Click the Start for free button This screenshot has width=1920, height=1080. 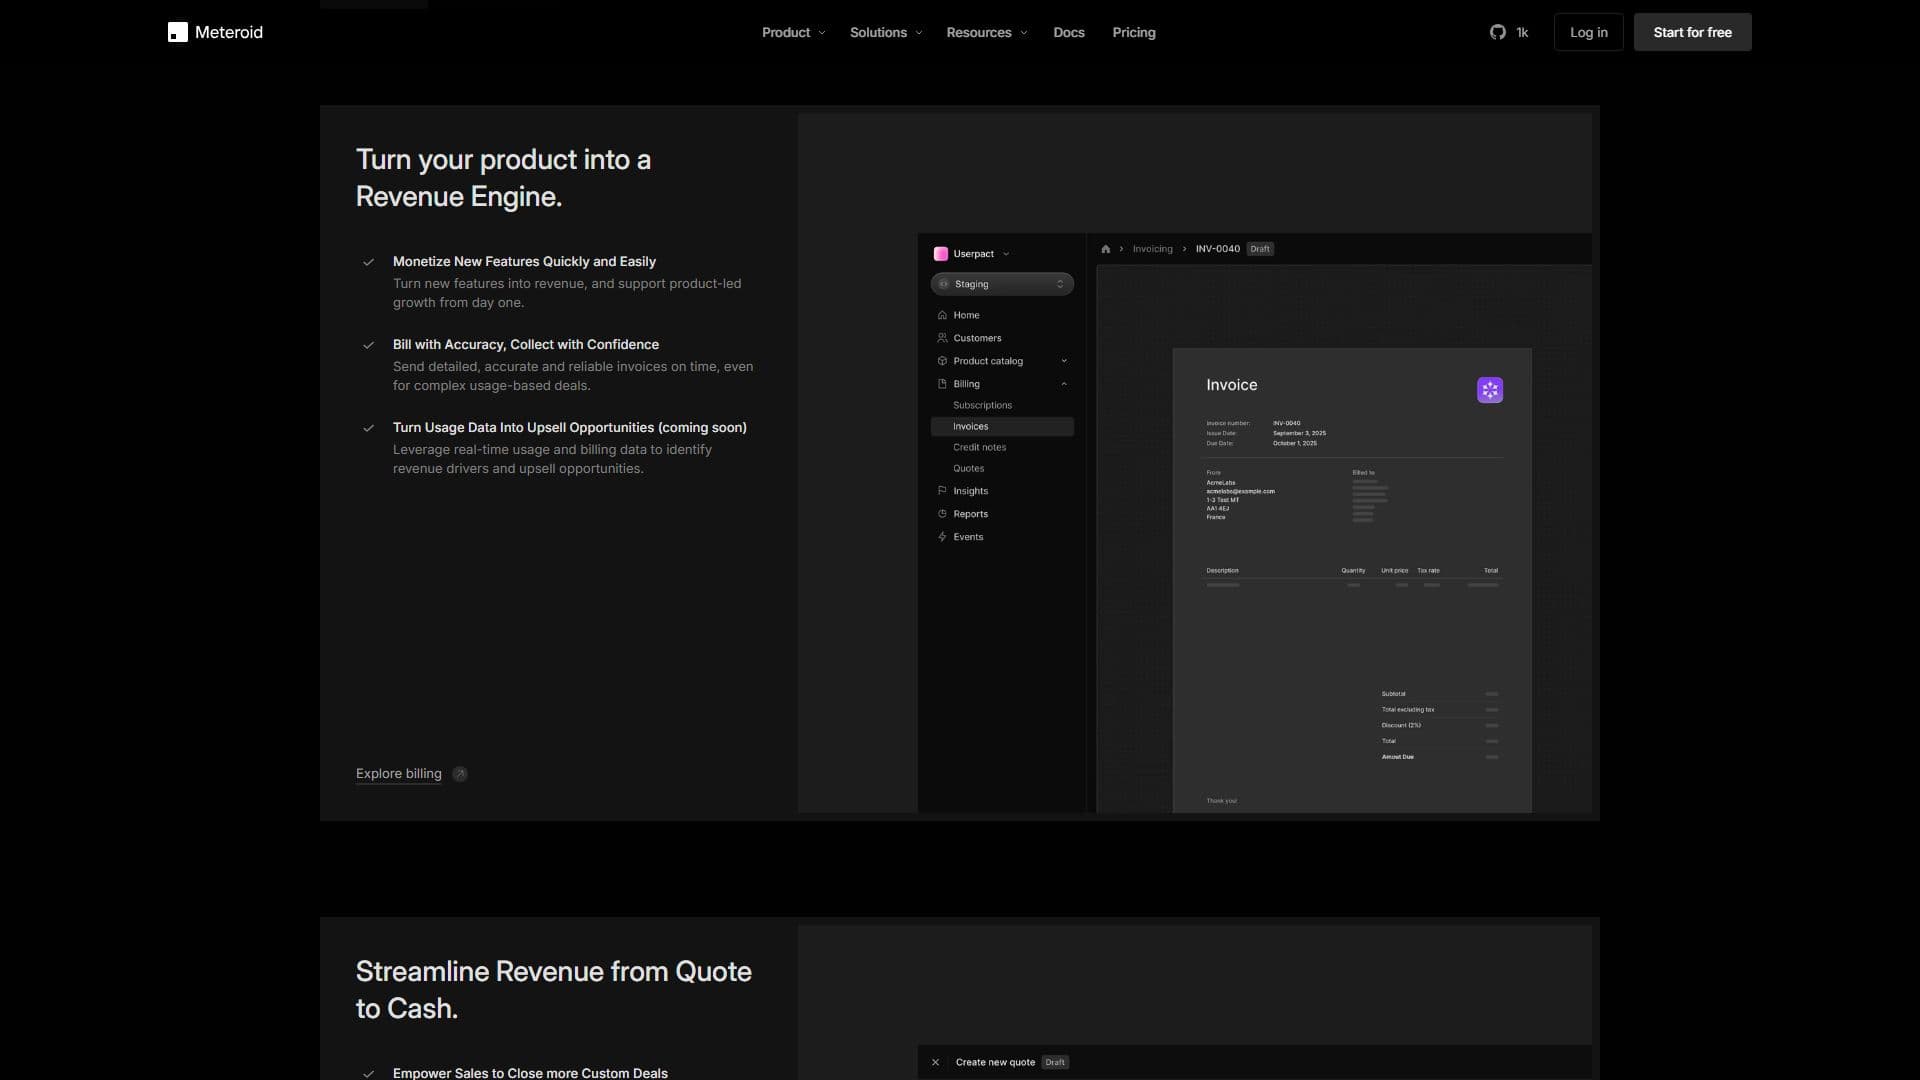tap(1692, 32)
